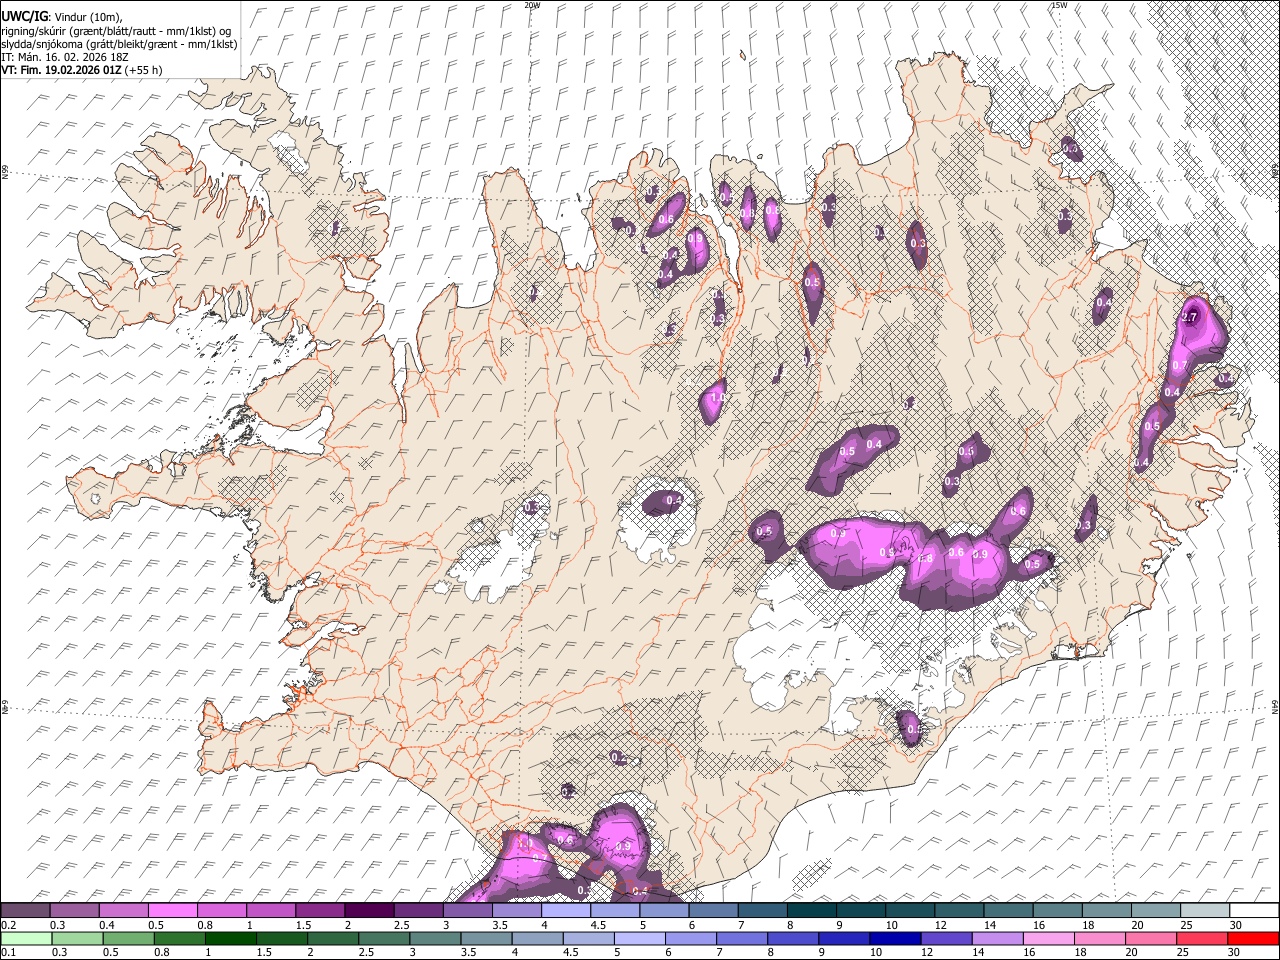This screenshot has width=1280, height=960.
Task: Click the UWC/IG title text
Action: point(23,16)
